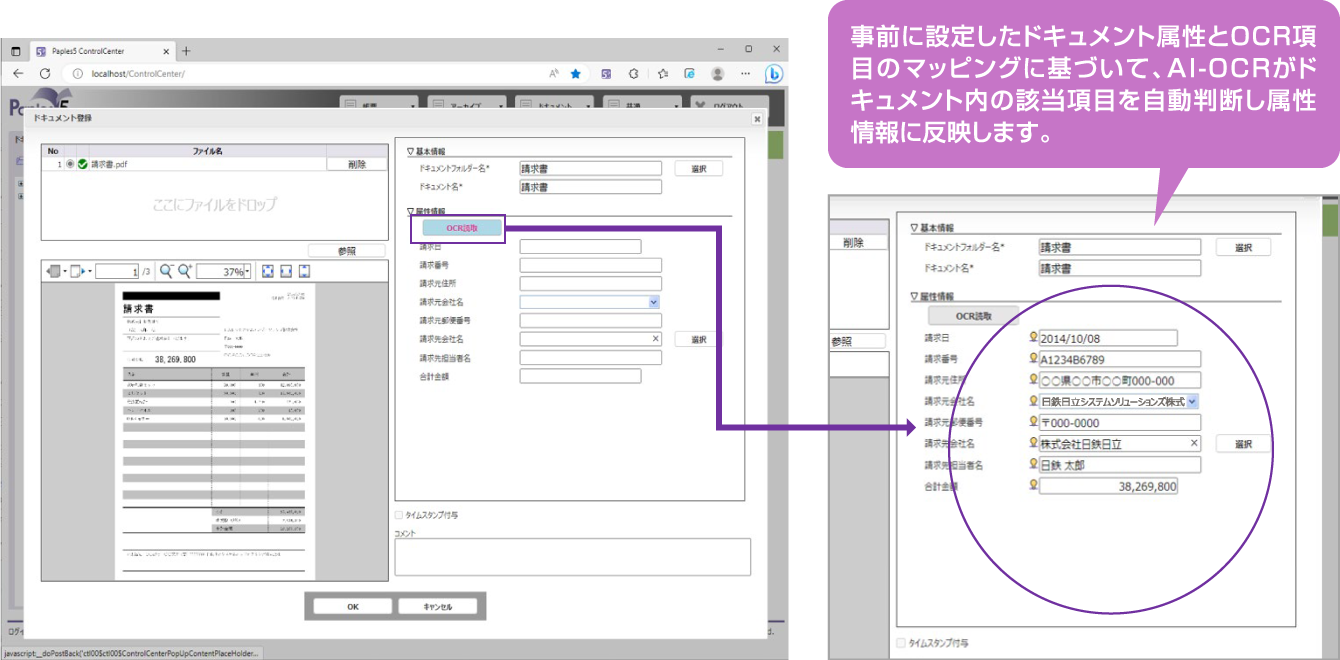
Task: Collapse 基本情報 section in left dialog
Action: coord(410,152)
